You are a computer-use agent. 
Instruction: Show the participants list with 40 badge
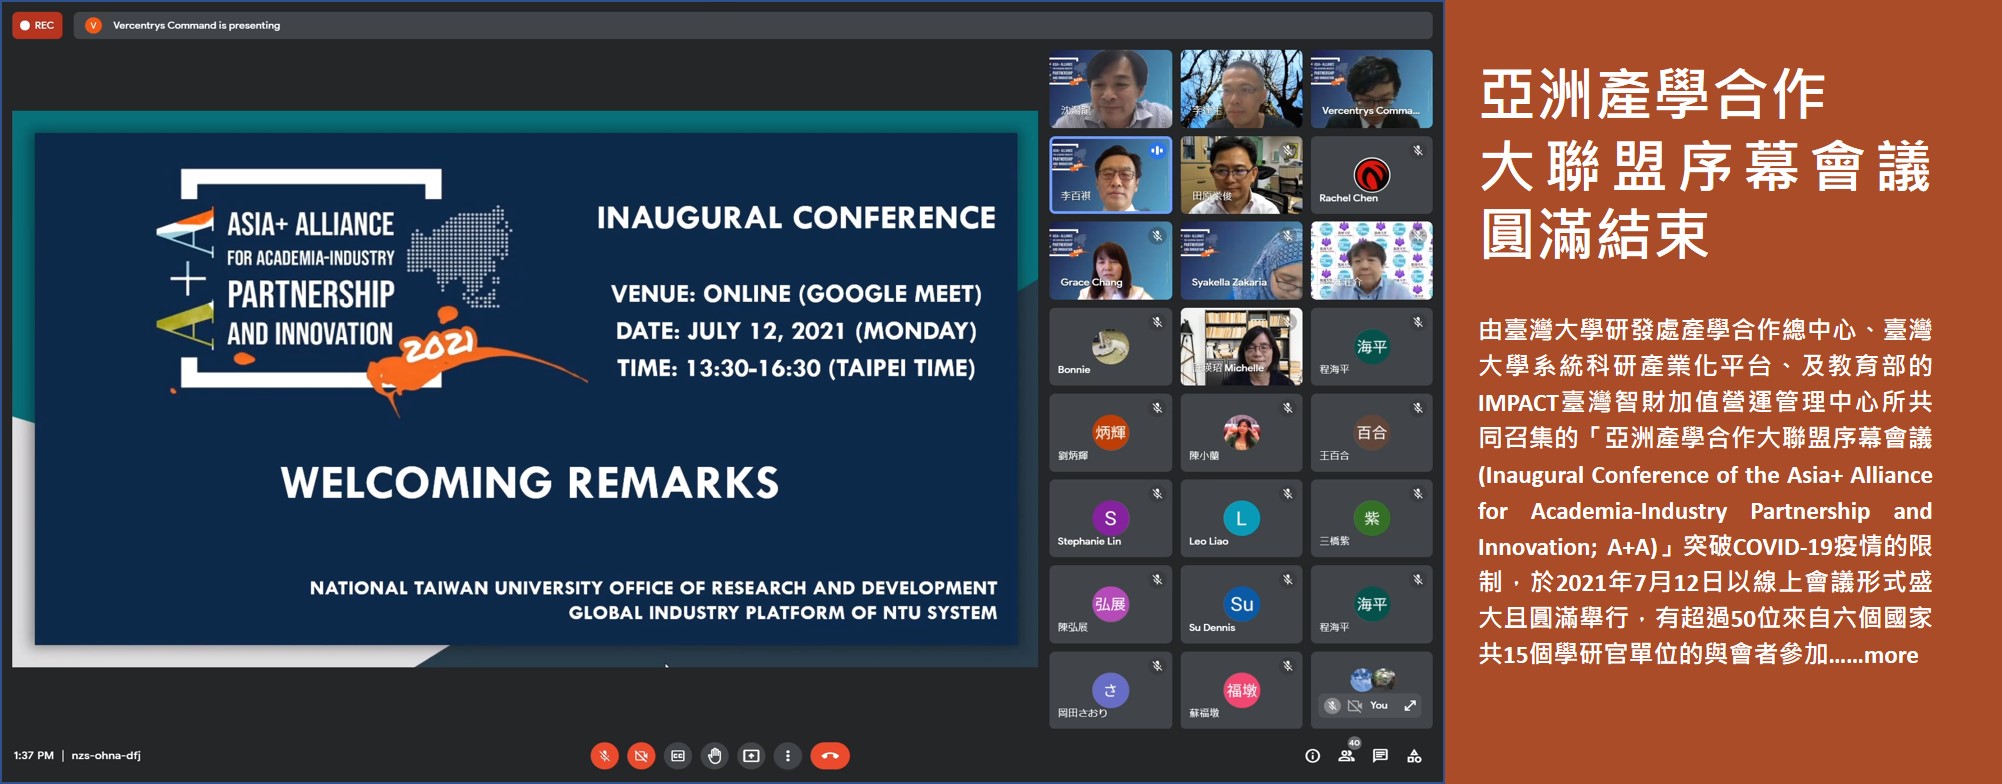coord(1347,754)
